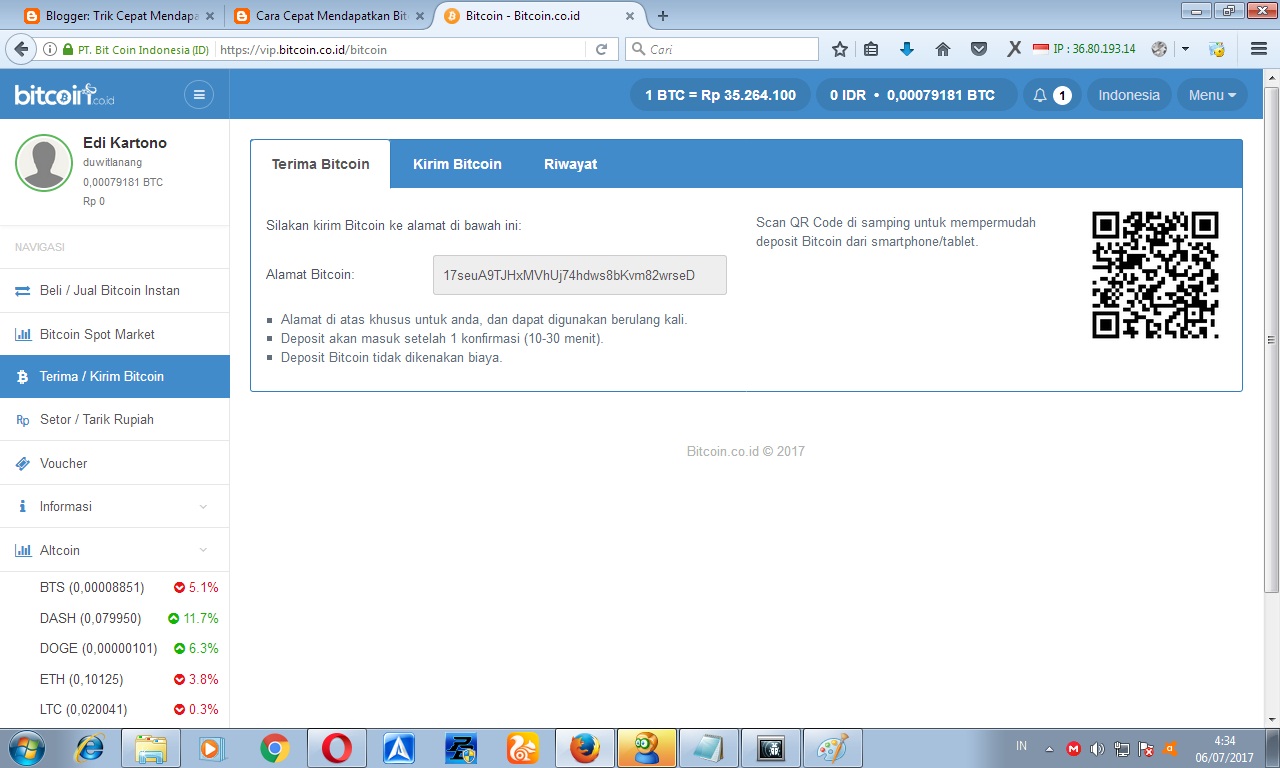Click the X extension icon in toolbar
The width and height of the screenshot is (1280, 768).
click(1013, 49)
